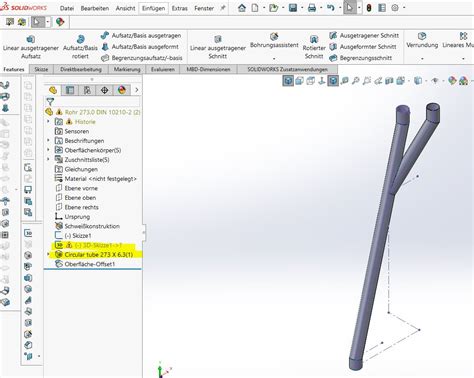The width and height of the screenshot is (474, 378).
Task: Open PropertyManager tab icon
Action: click(70, 90)
